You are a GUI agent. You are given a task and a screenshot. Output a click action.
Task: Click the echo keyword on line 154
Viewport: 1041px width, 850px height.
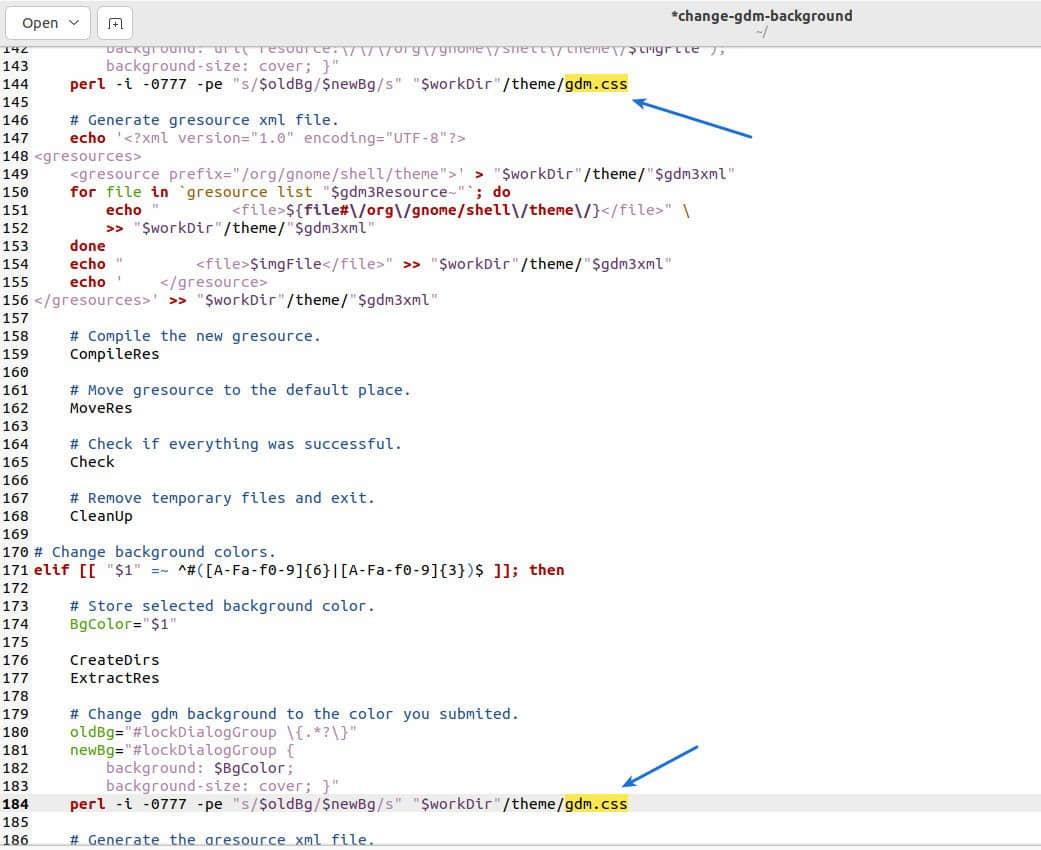[x=87, y=264]
